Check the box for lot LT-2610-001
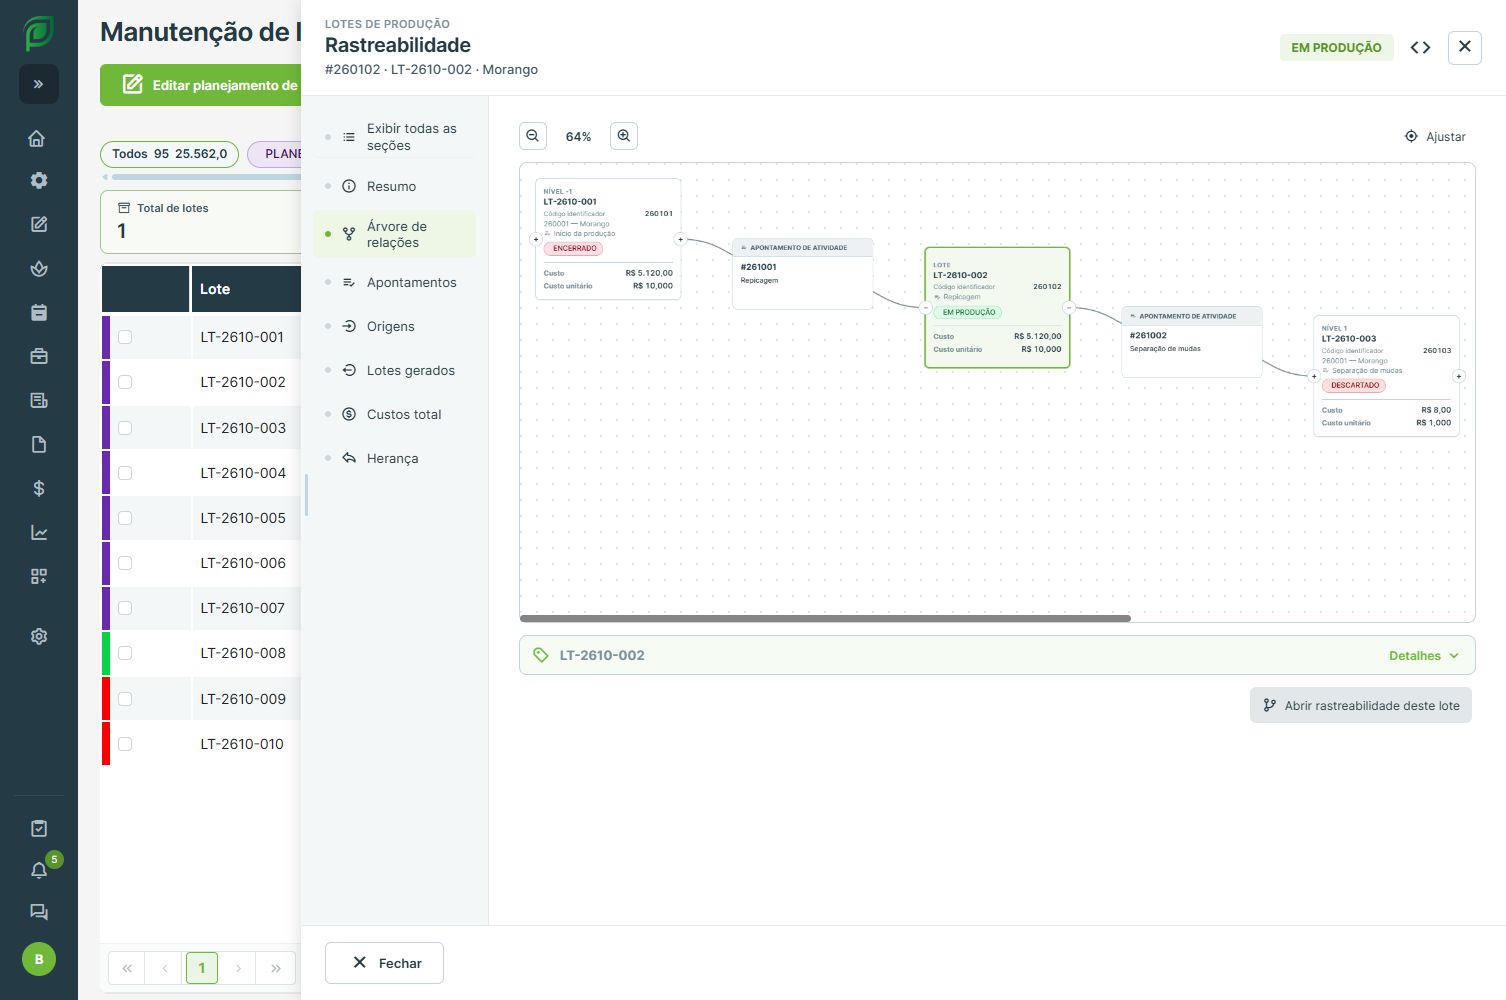1506x1000 pixels. pos(125,337)
